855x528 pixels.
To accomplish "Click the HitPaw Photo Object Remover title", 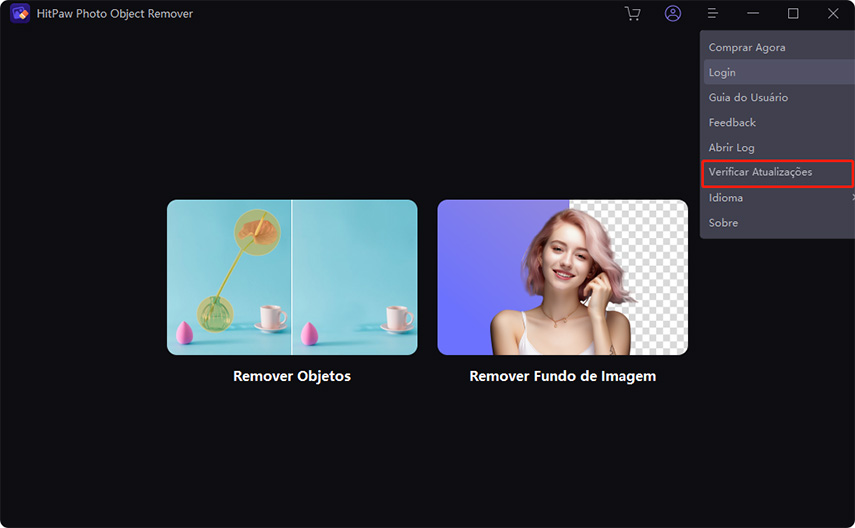I will (x=115, y=14).
